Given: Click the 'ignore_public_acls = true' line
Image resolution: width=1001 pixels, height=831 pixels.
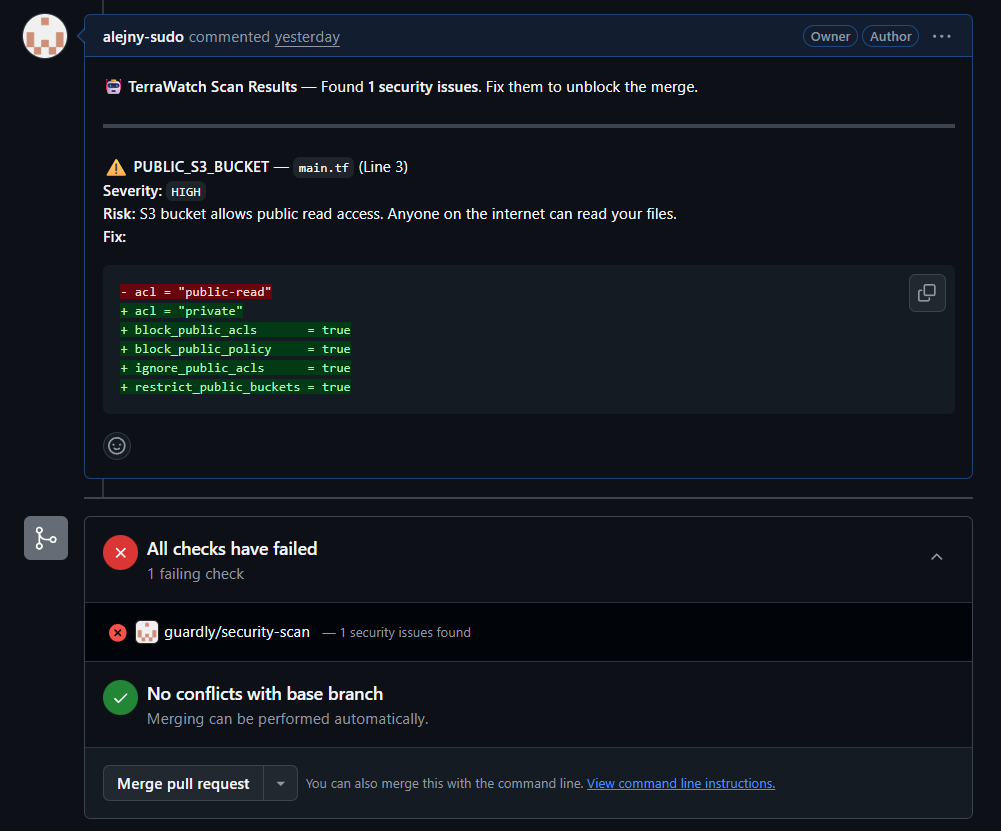Looking at the screenshot, I should [236, 368].
